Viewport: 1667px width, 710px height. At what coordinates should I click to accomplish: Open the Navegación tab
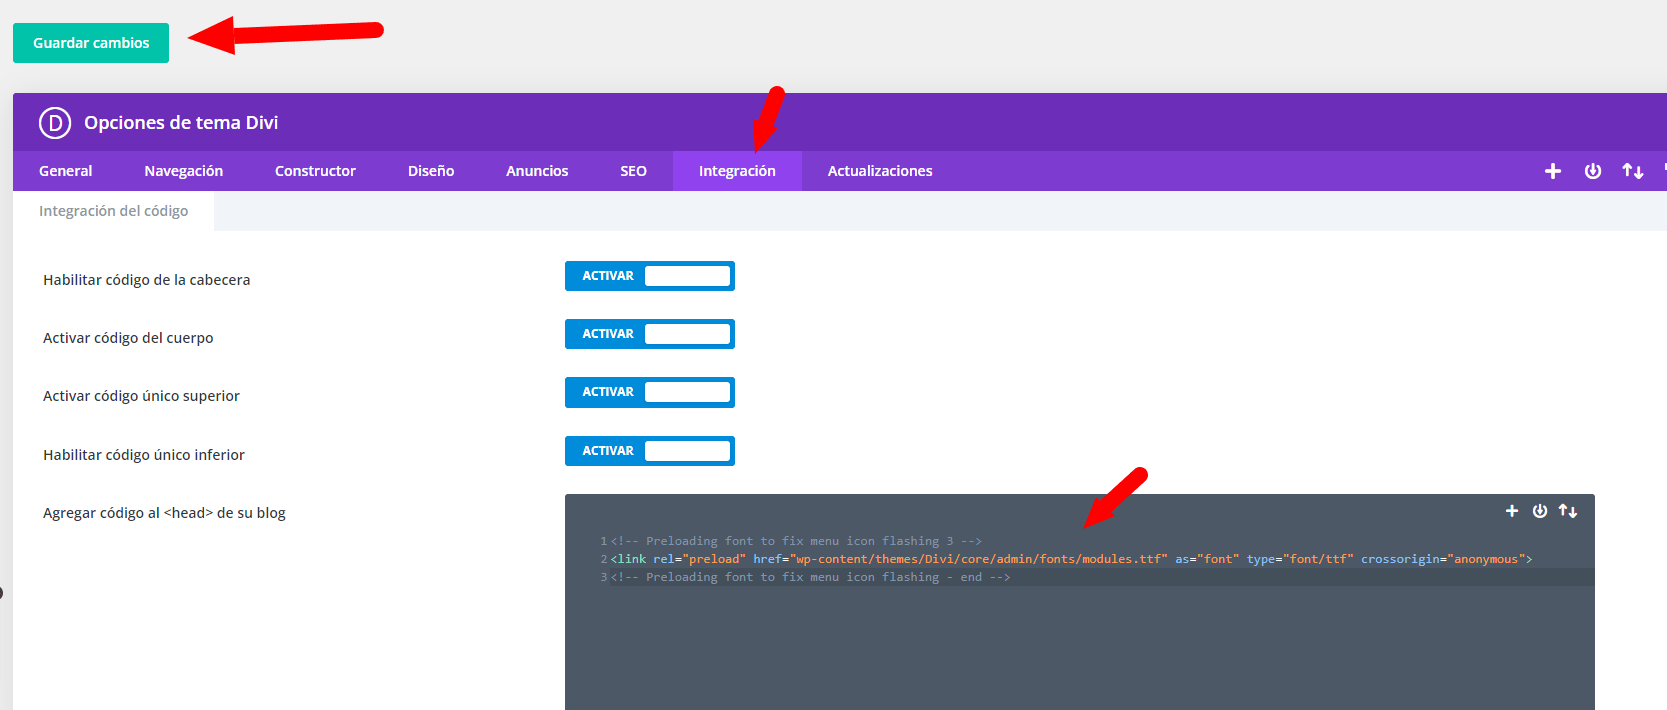183,171
